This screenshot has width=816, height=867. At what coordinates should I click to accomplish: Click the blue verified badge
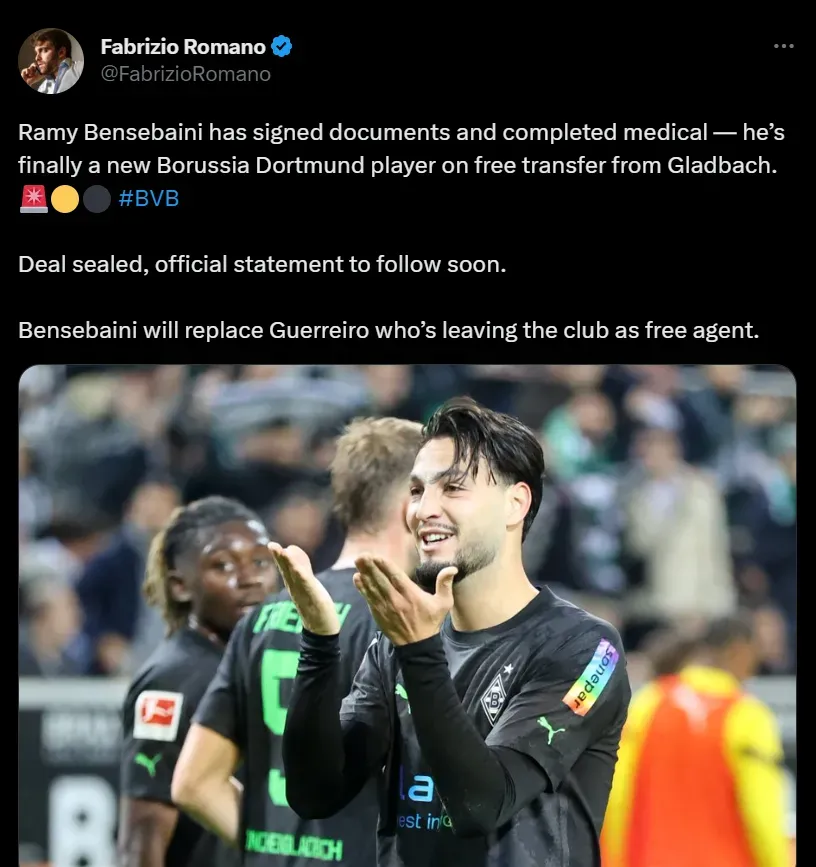tap(281, 47)
